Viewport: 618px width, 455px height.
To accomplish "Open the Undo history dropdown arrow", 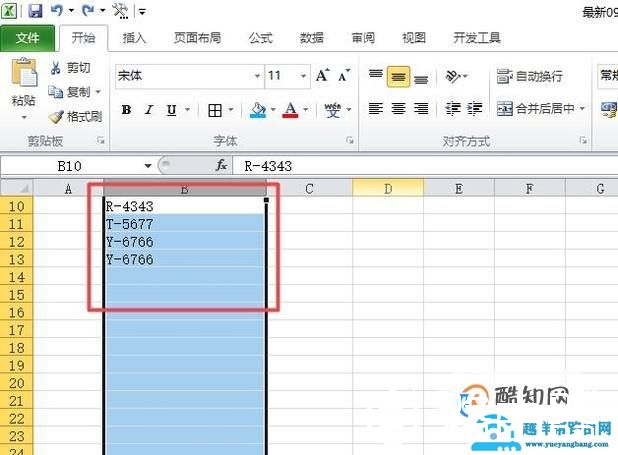I will coord(71,11).
